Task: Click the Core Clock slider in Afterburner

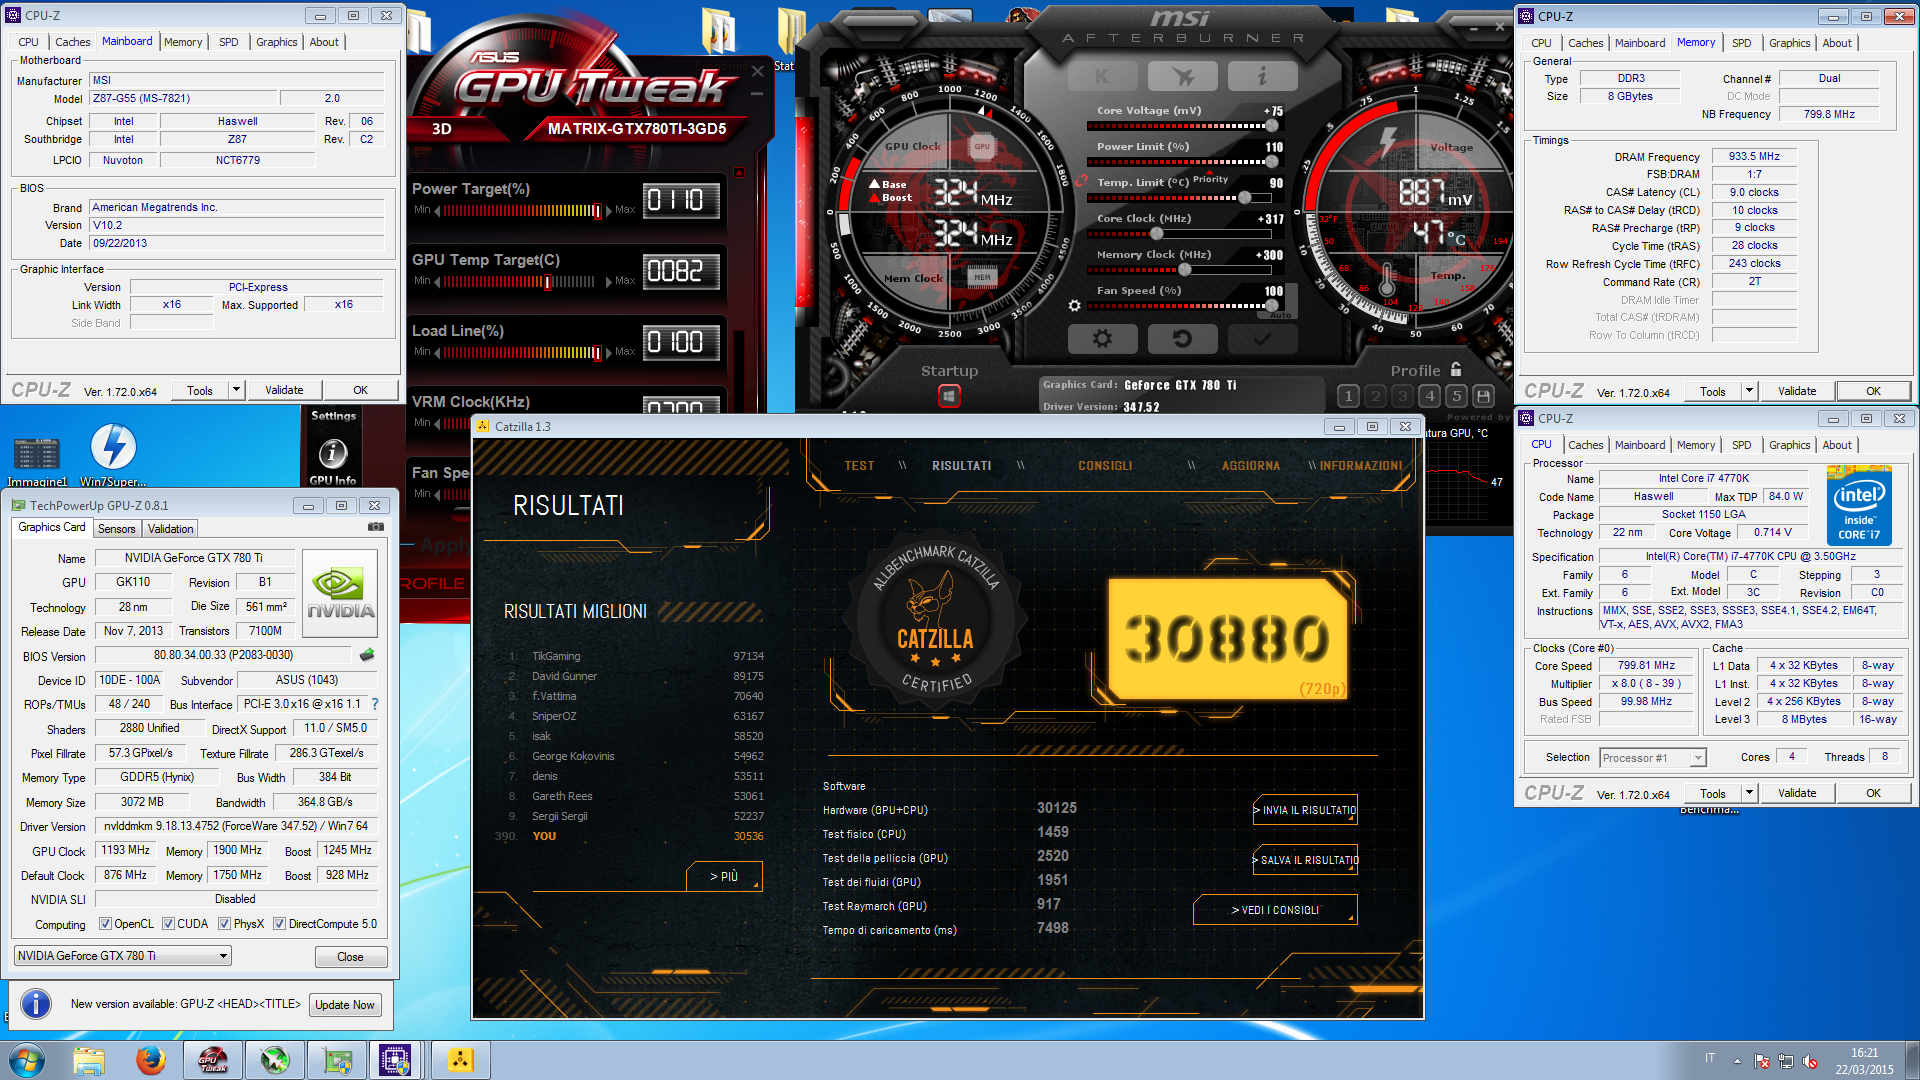Action: pos(1182,234)
